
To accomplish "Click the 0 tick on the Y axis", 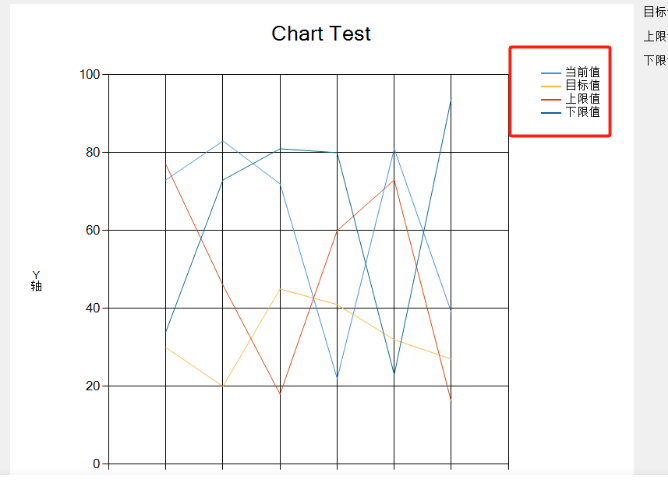I will pyautogui.click(x=97, y=464).
